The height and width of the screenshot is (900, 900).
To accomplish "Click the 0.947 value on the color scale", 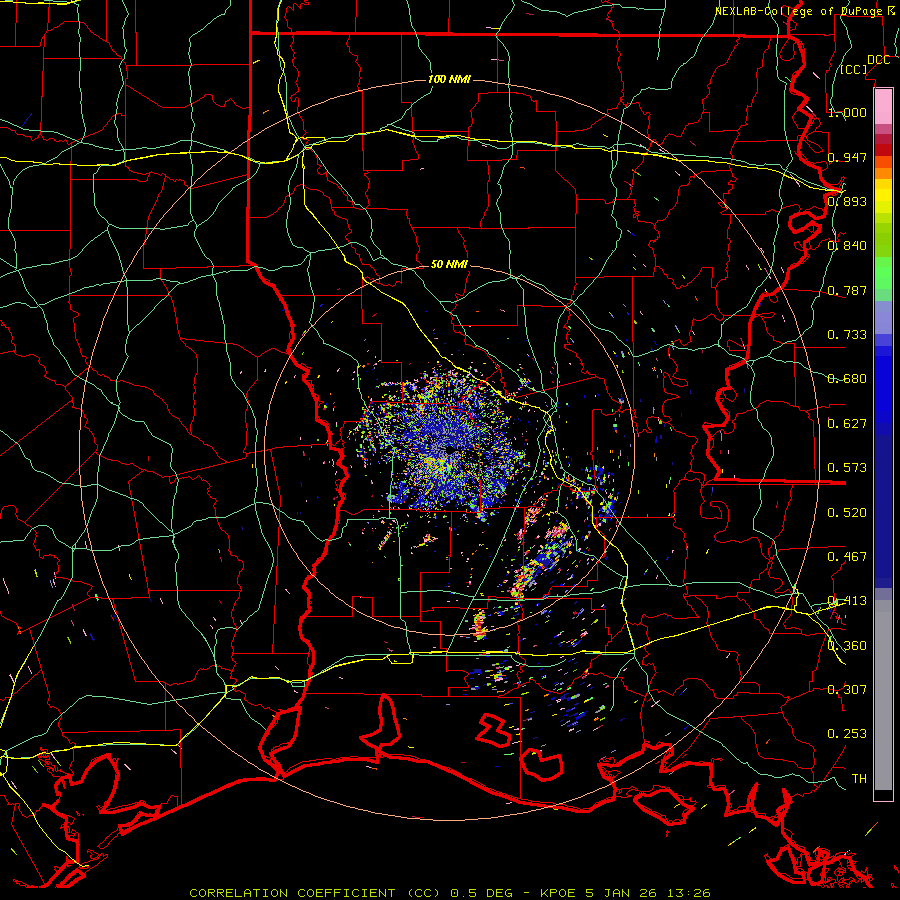I will [847, 157].
